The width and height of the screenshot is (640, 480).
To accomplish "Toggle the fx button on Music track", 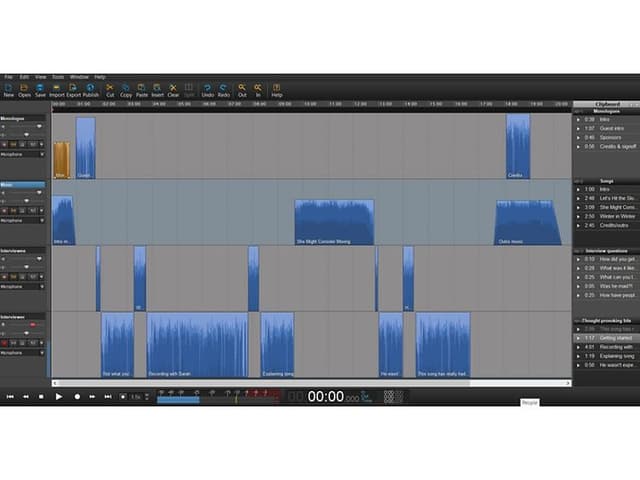I will pos(33,211).
